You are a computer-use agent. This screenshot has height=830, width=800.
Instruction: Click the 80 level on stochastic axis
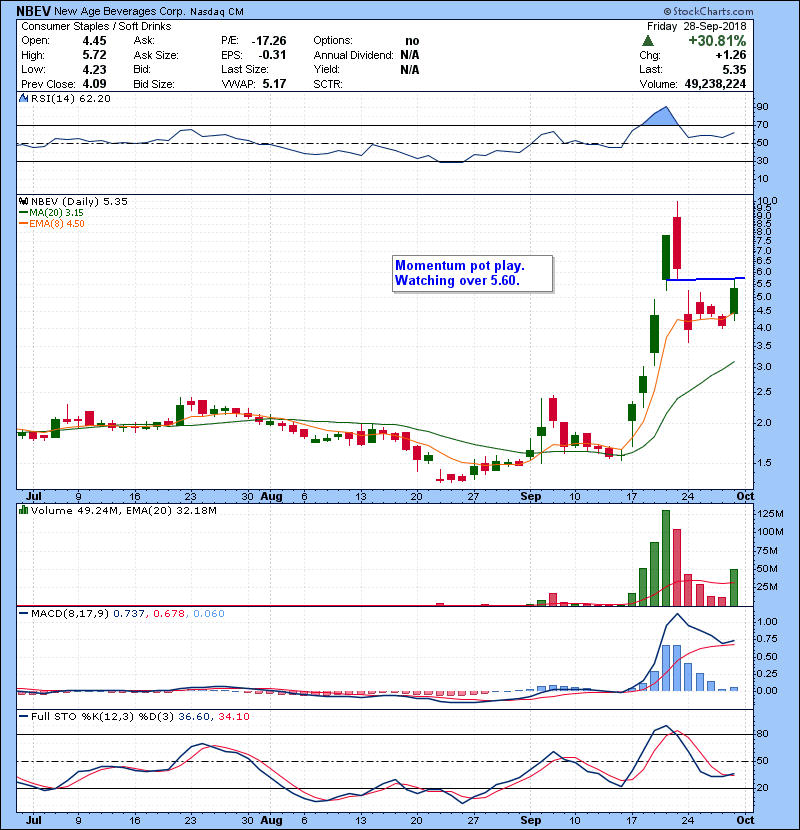pos(762,734)
